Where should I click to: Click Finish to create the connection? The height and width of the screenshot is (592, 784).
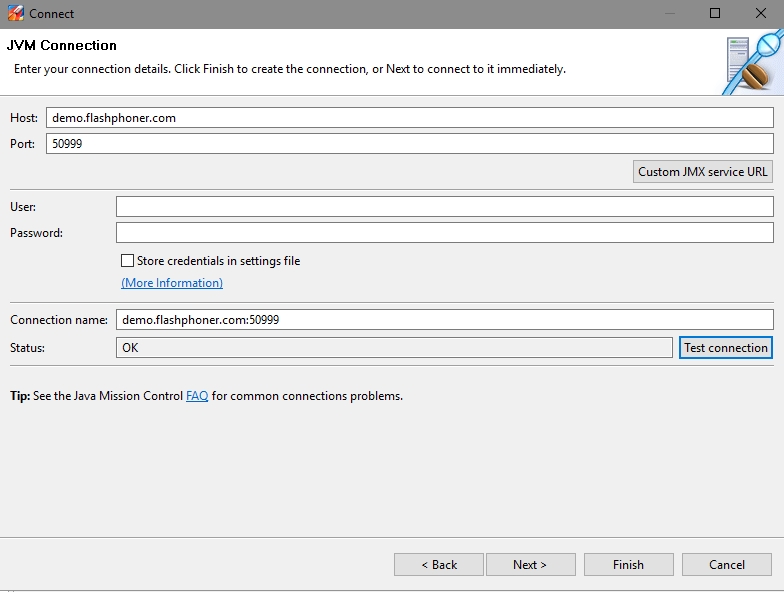tap(628, 565)
